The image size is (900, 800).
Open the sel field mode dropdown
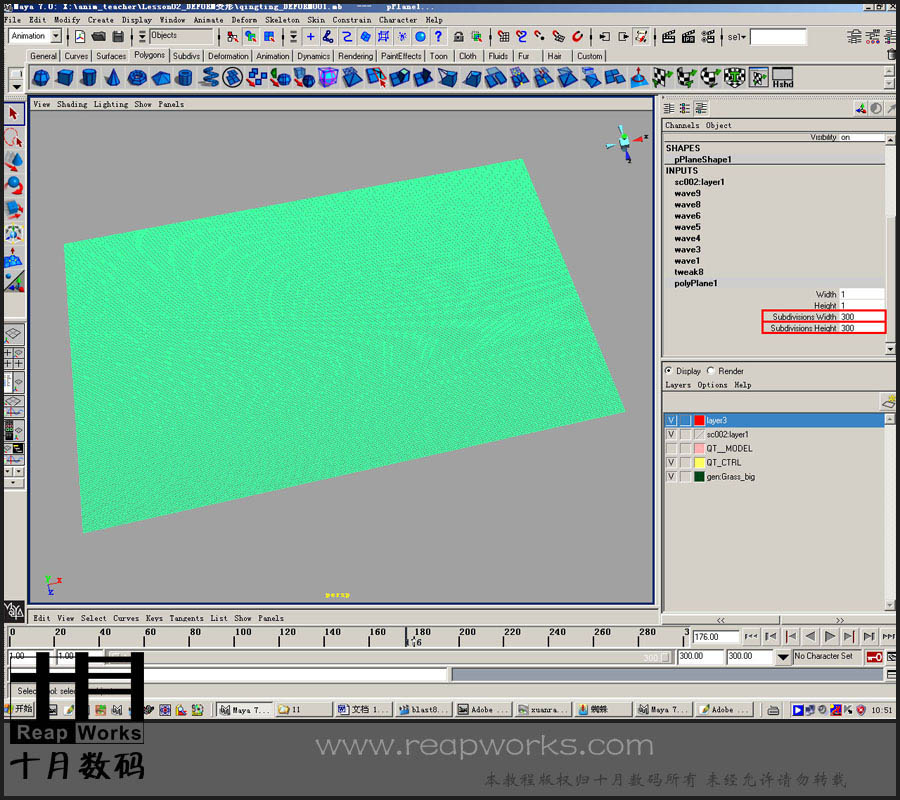click(737, 37)
